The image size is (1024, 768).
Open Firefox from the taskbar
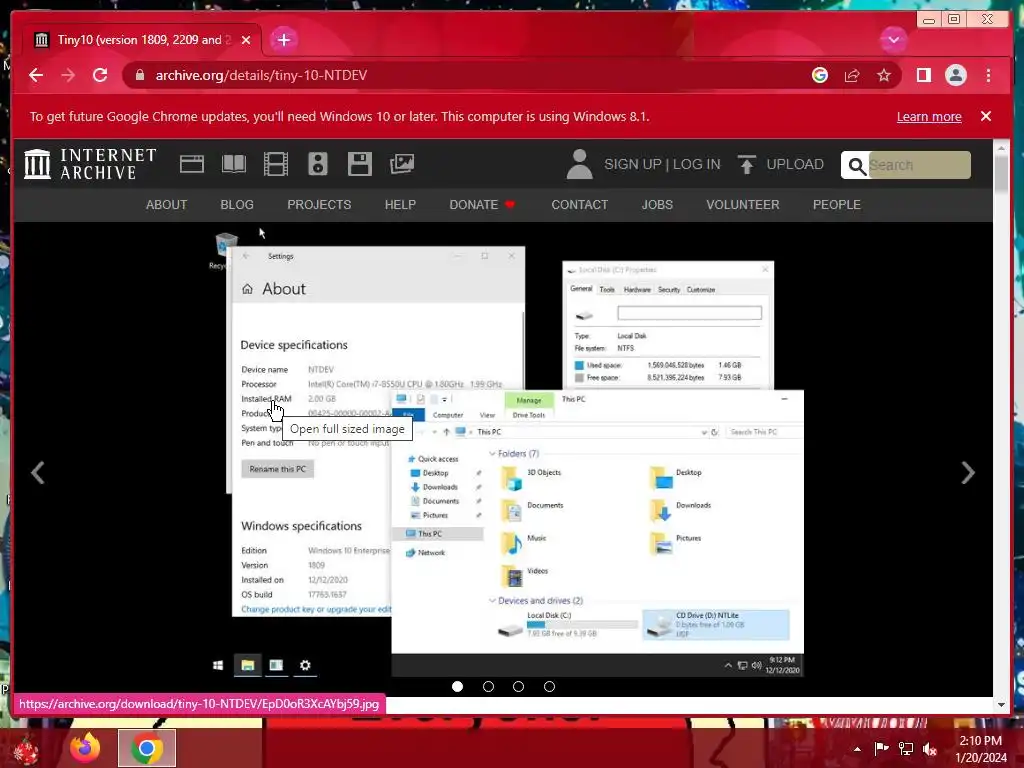pos(86,748)
